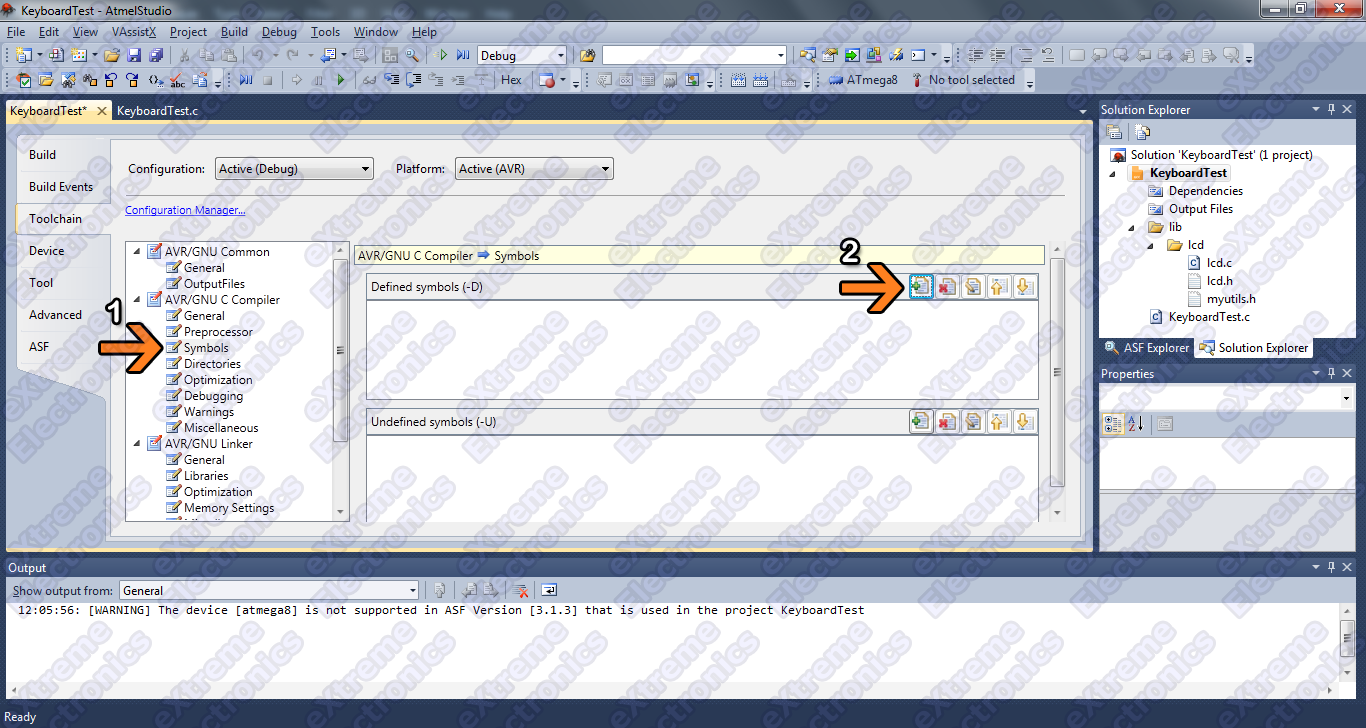Screen dimensions: 1366x728
Task: Select Warnings in the toolchain tree
Action: pos(209,412)
